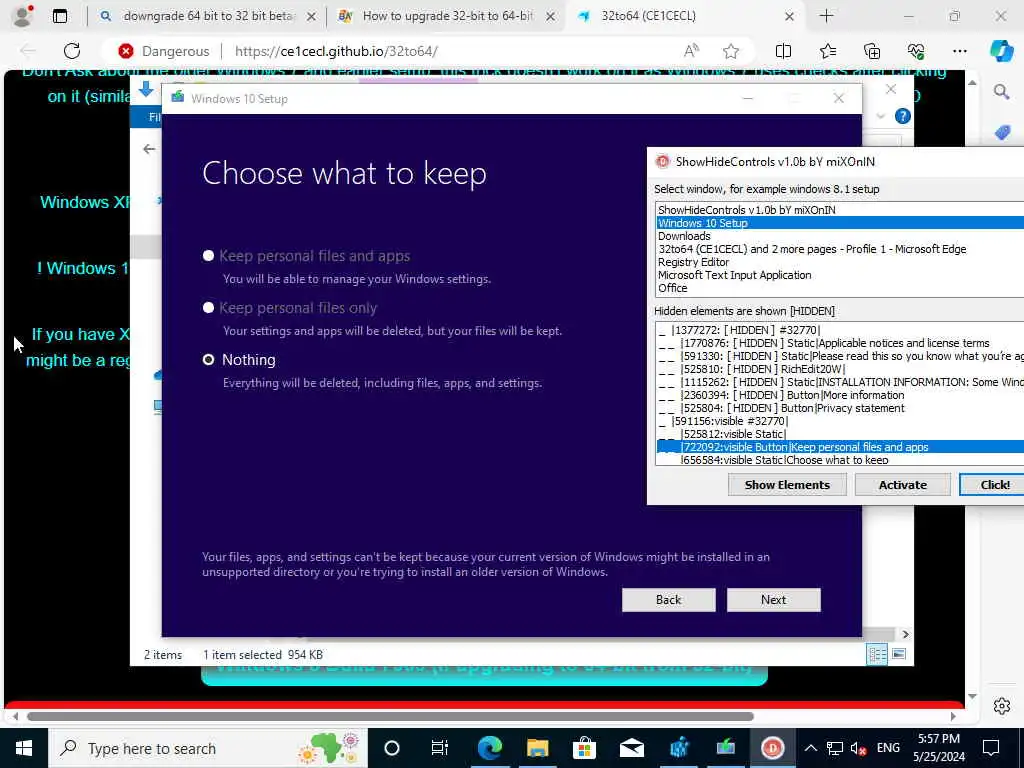Open Cortana from taskbar
Image resolution: width=1024 pixels, height=768 pixels.
[392, 748]
